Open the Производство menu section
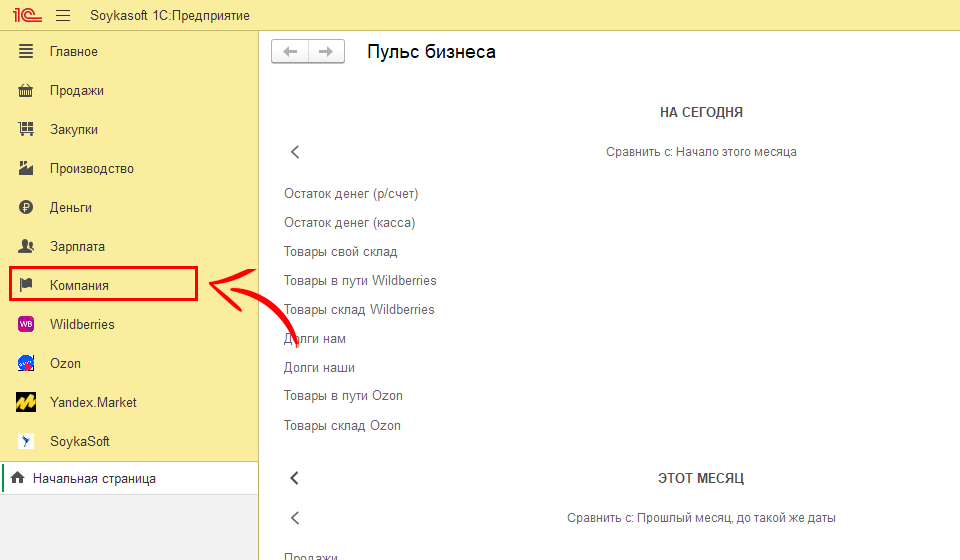 pyautogui.click(x=91, y=168)
